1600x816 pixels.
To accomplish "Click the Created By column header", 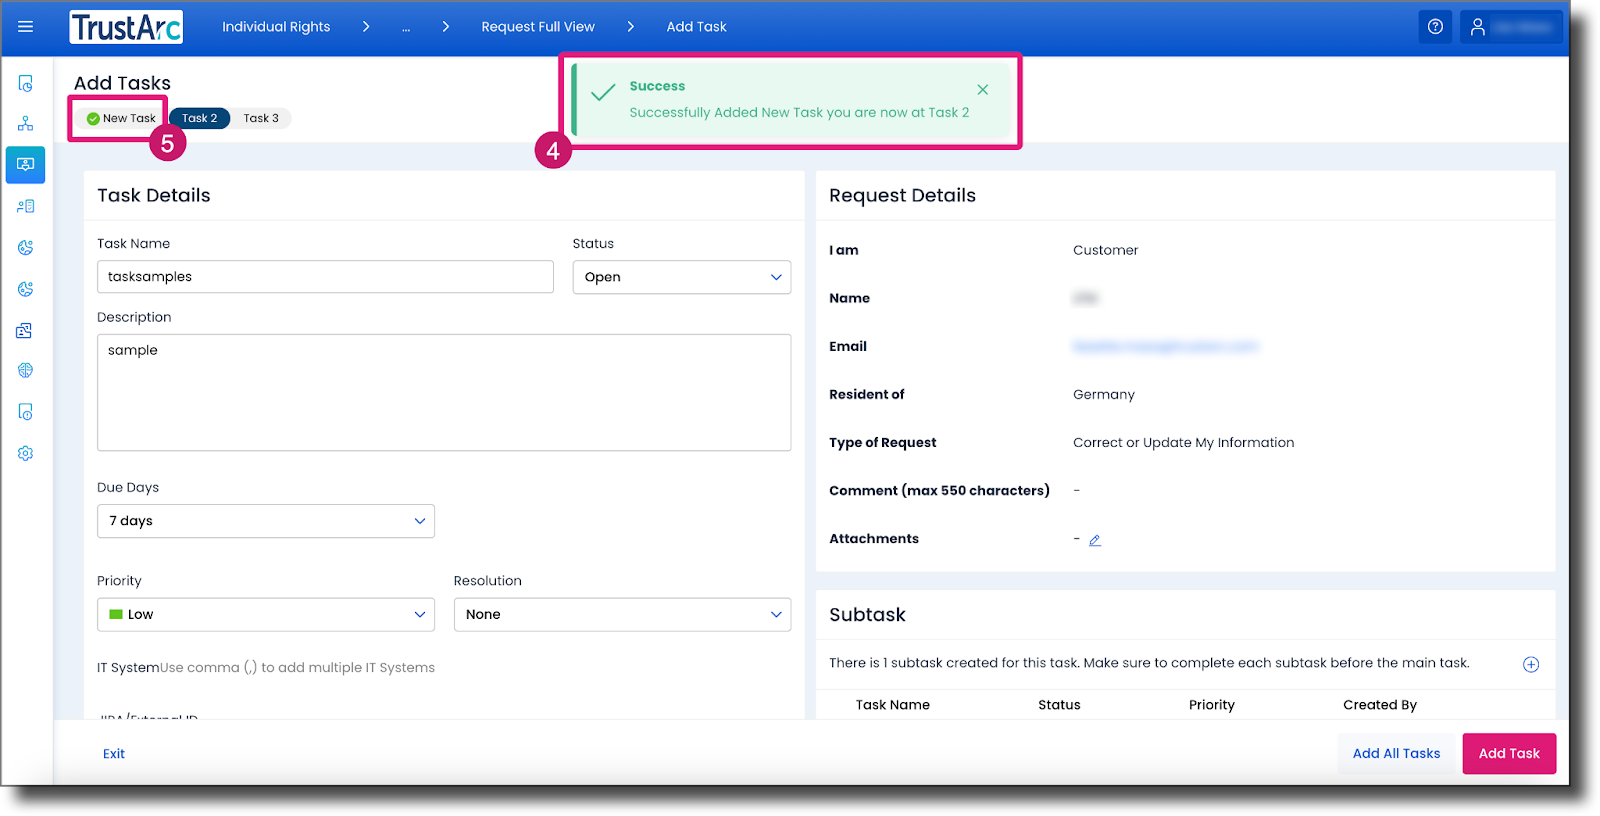I will point(1380,705).
